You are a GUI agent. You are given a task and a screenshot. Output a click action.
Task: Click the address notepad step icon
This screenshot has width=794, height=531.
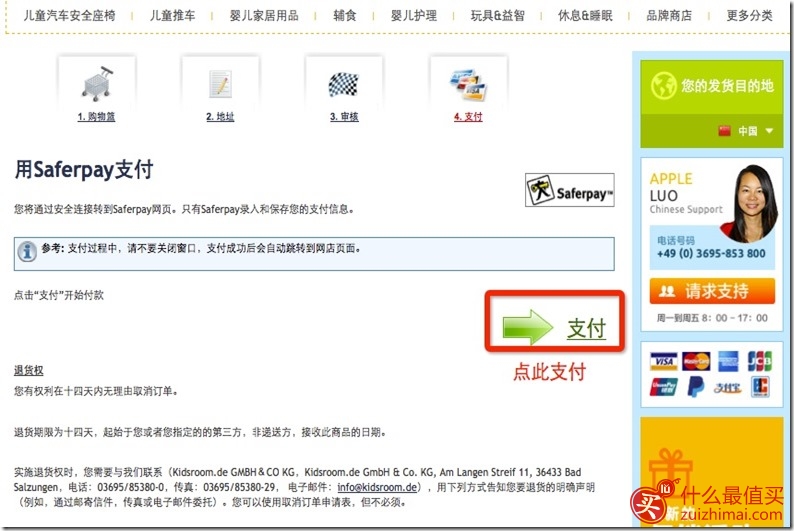point(221,84)
